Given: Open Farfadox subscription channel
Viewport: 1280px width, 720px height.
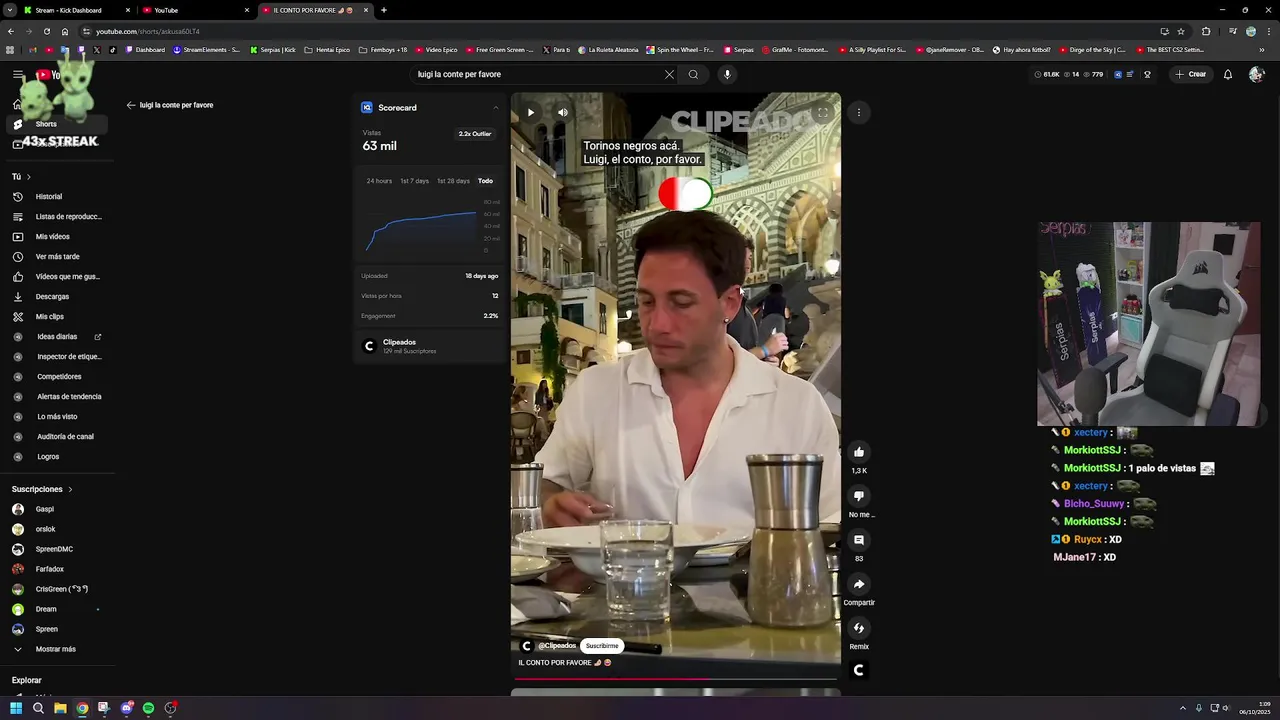Looking at the screenshot, I should click(57, 569).
